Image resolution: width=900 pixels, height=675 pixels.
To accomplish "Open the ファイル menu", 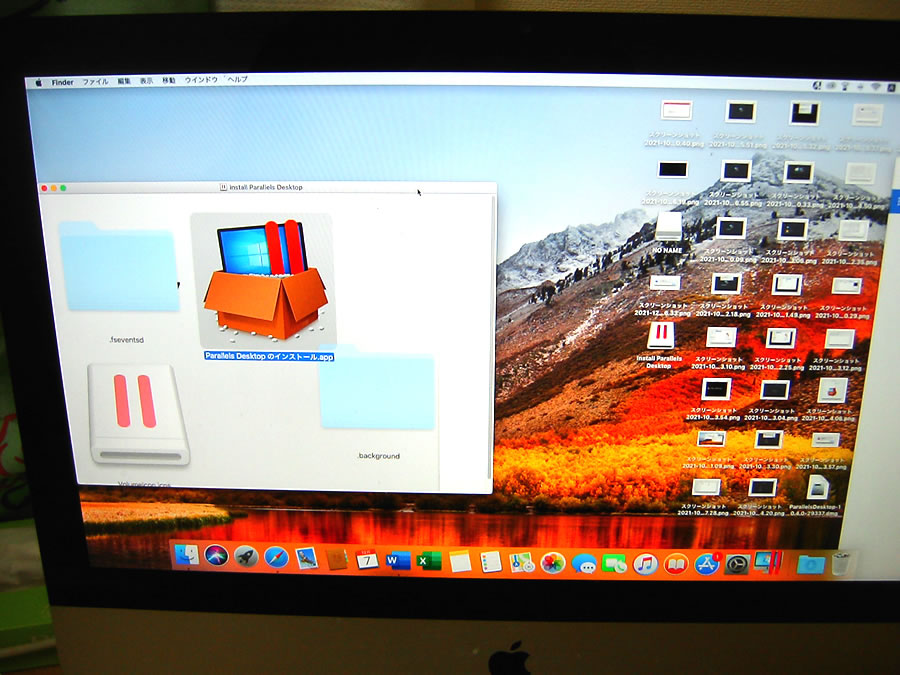I will [x=95, y=82].
